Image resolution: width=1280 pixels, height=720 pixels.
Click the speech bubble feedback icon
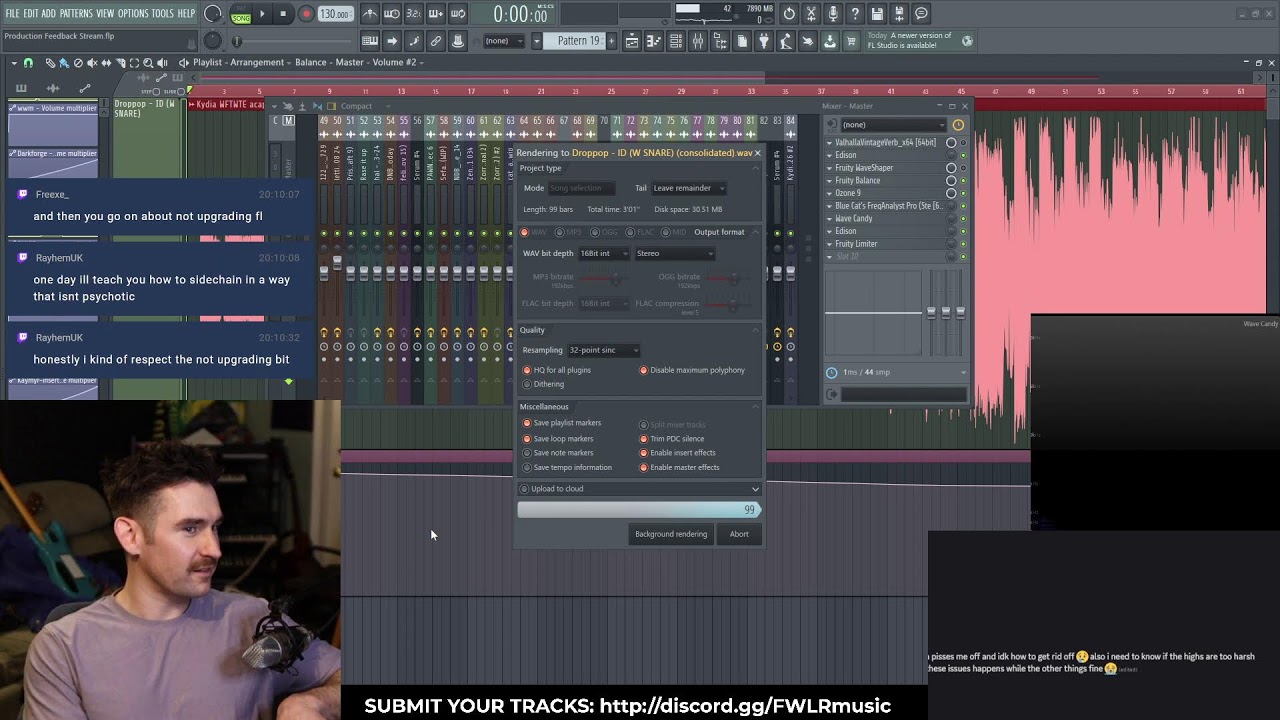(921, 14)
